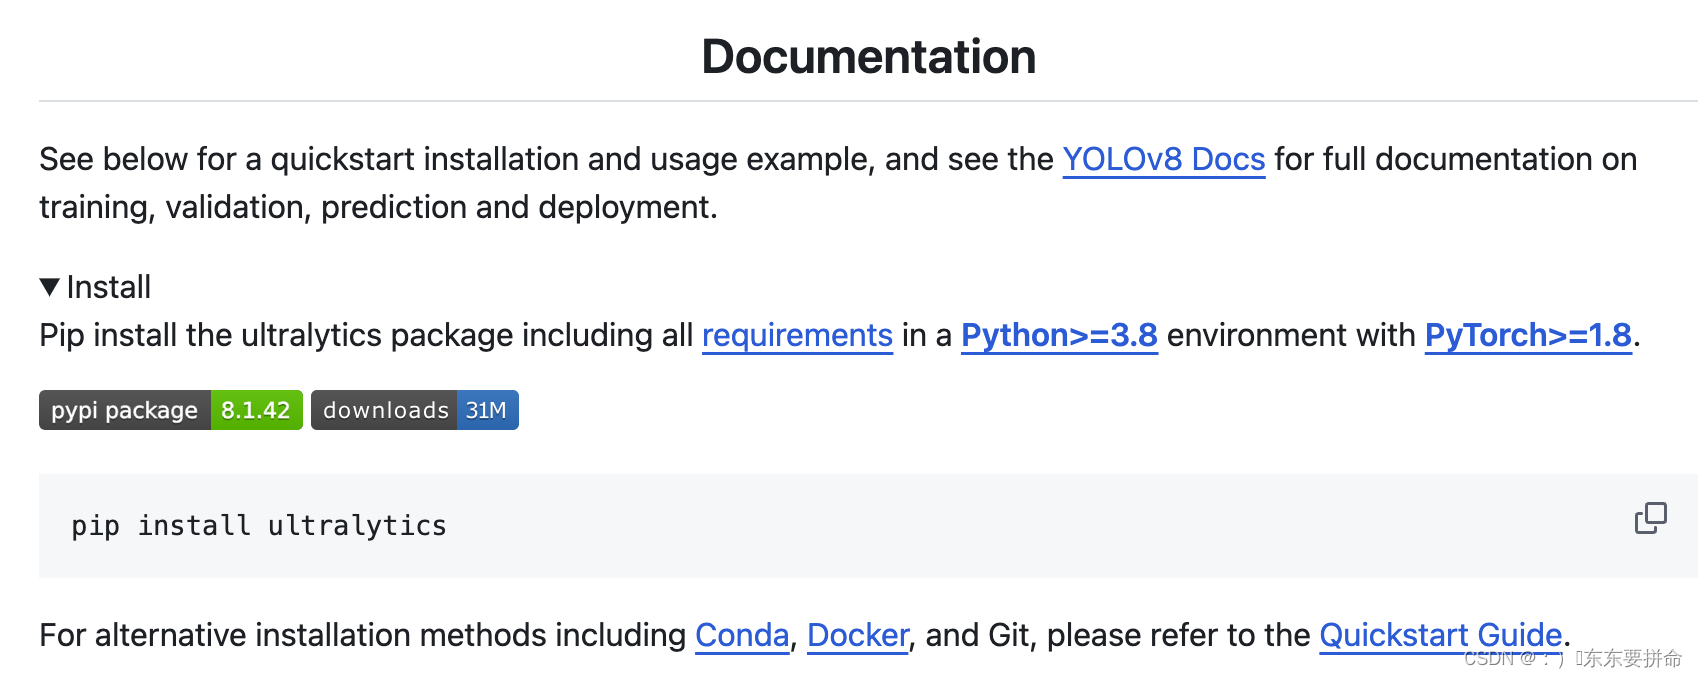This screenshot has width=1698, height=678.
Task: Open the Conda installation link
Action: pos(742,635)
